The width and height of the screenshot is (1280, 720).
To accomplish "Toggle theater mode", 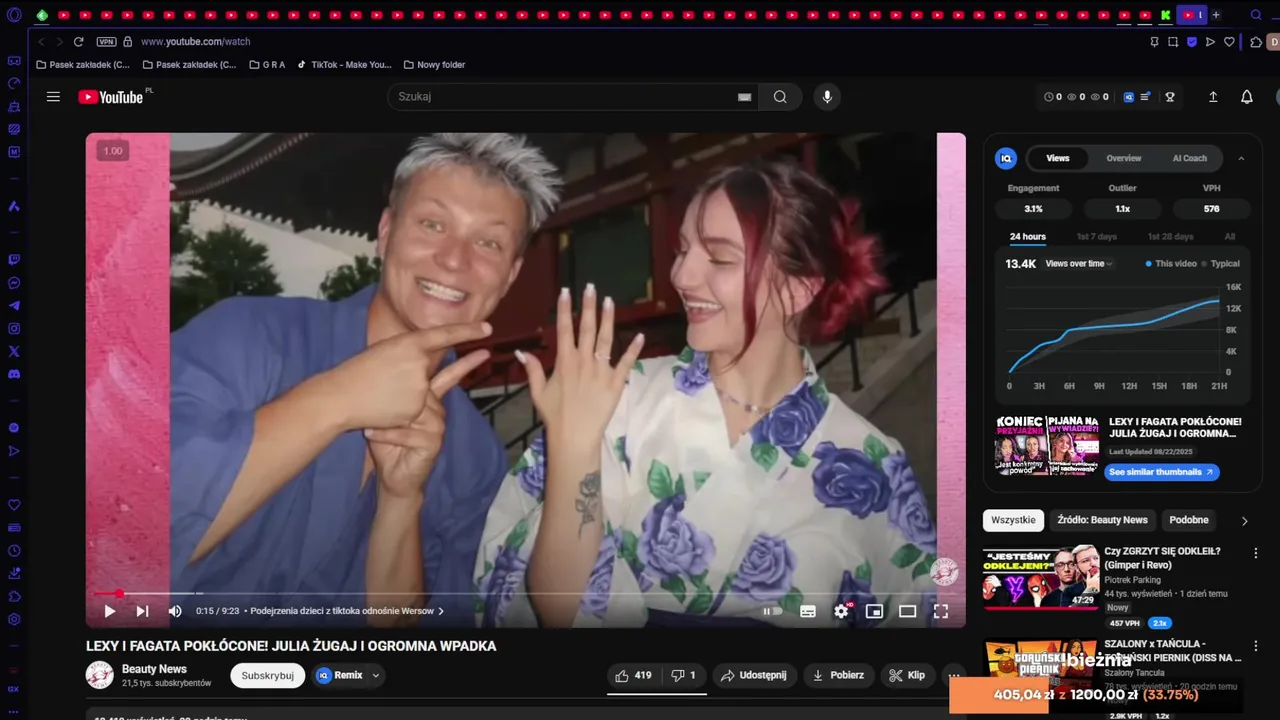I will click(907, 611).
